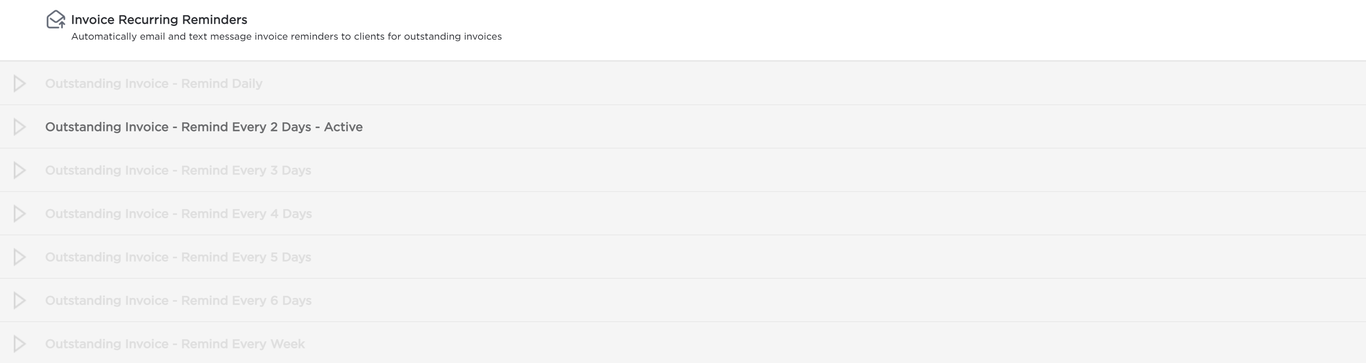Open Outstanding Invoice - Remind Every 5 Days label
The height and width of the screenshot is (363, 1366).
pos(178,257)
